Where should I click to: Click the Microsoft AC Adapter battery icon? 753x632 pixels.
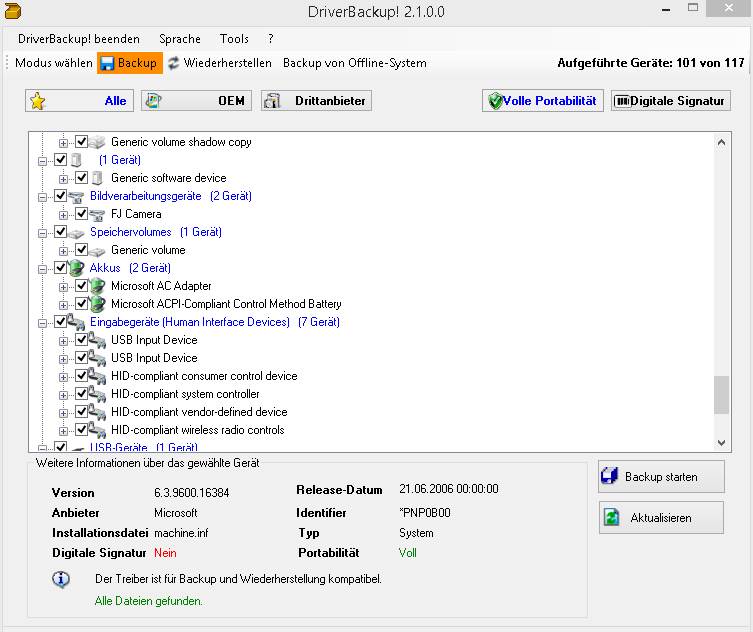tap(98, 286)
